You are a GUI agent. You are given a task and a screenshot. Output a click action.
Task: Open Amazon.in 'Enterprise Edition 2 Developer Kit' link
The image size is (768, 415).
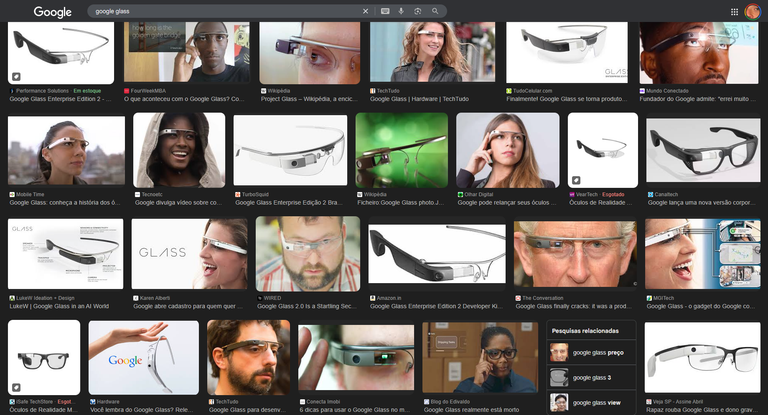click(436, 306)
